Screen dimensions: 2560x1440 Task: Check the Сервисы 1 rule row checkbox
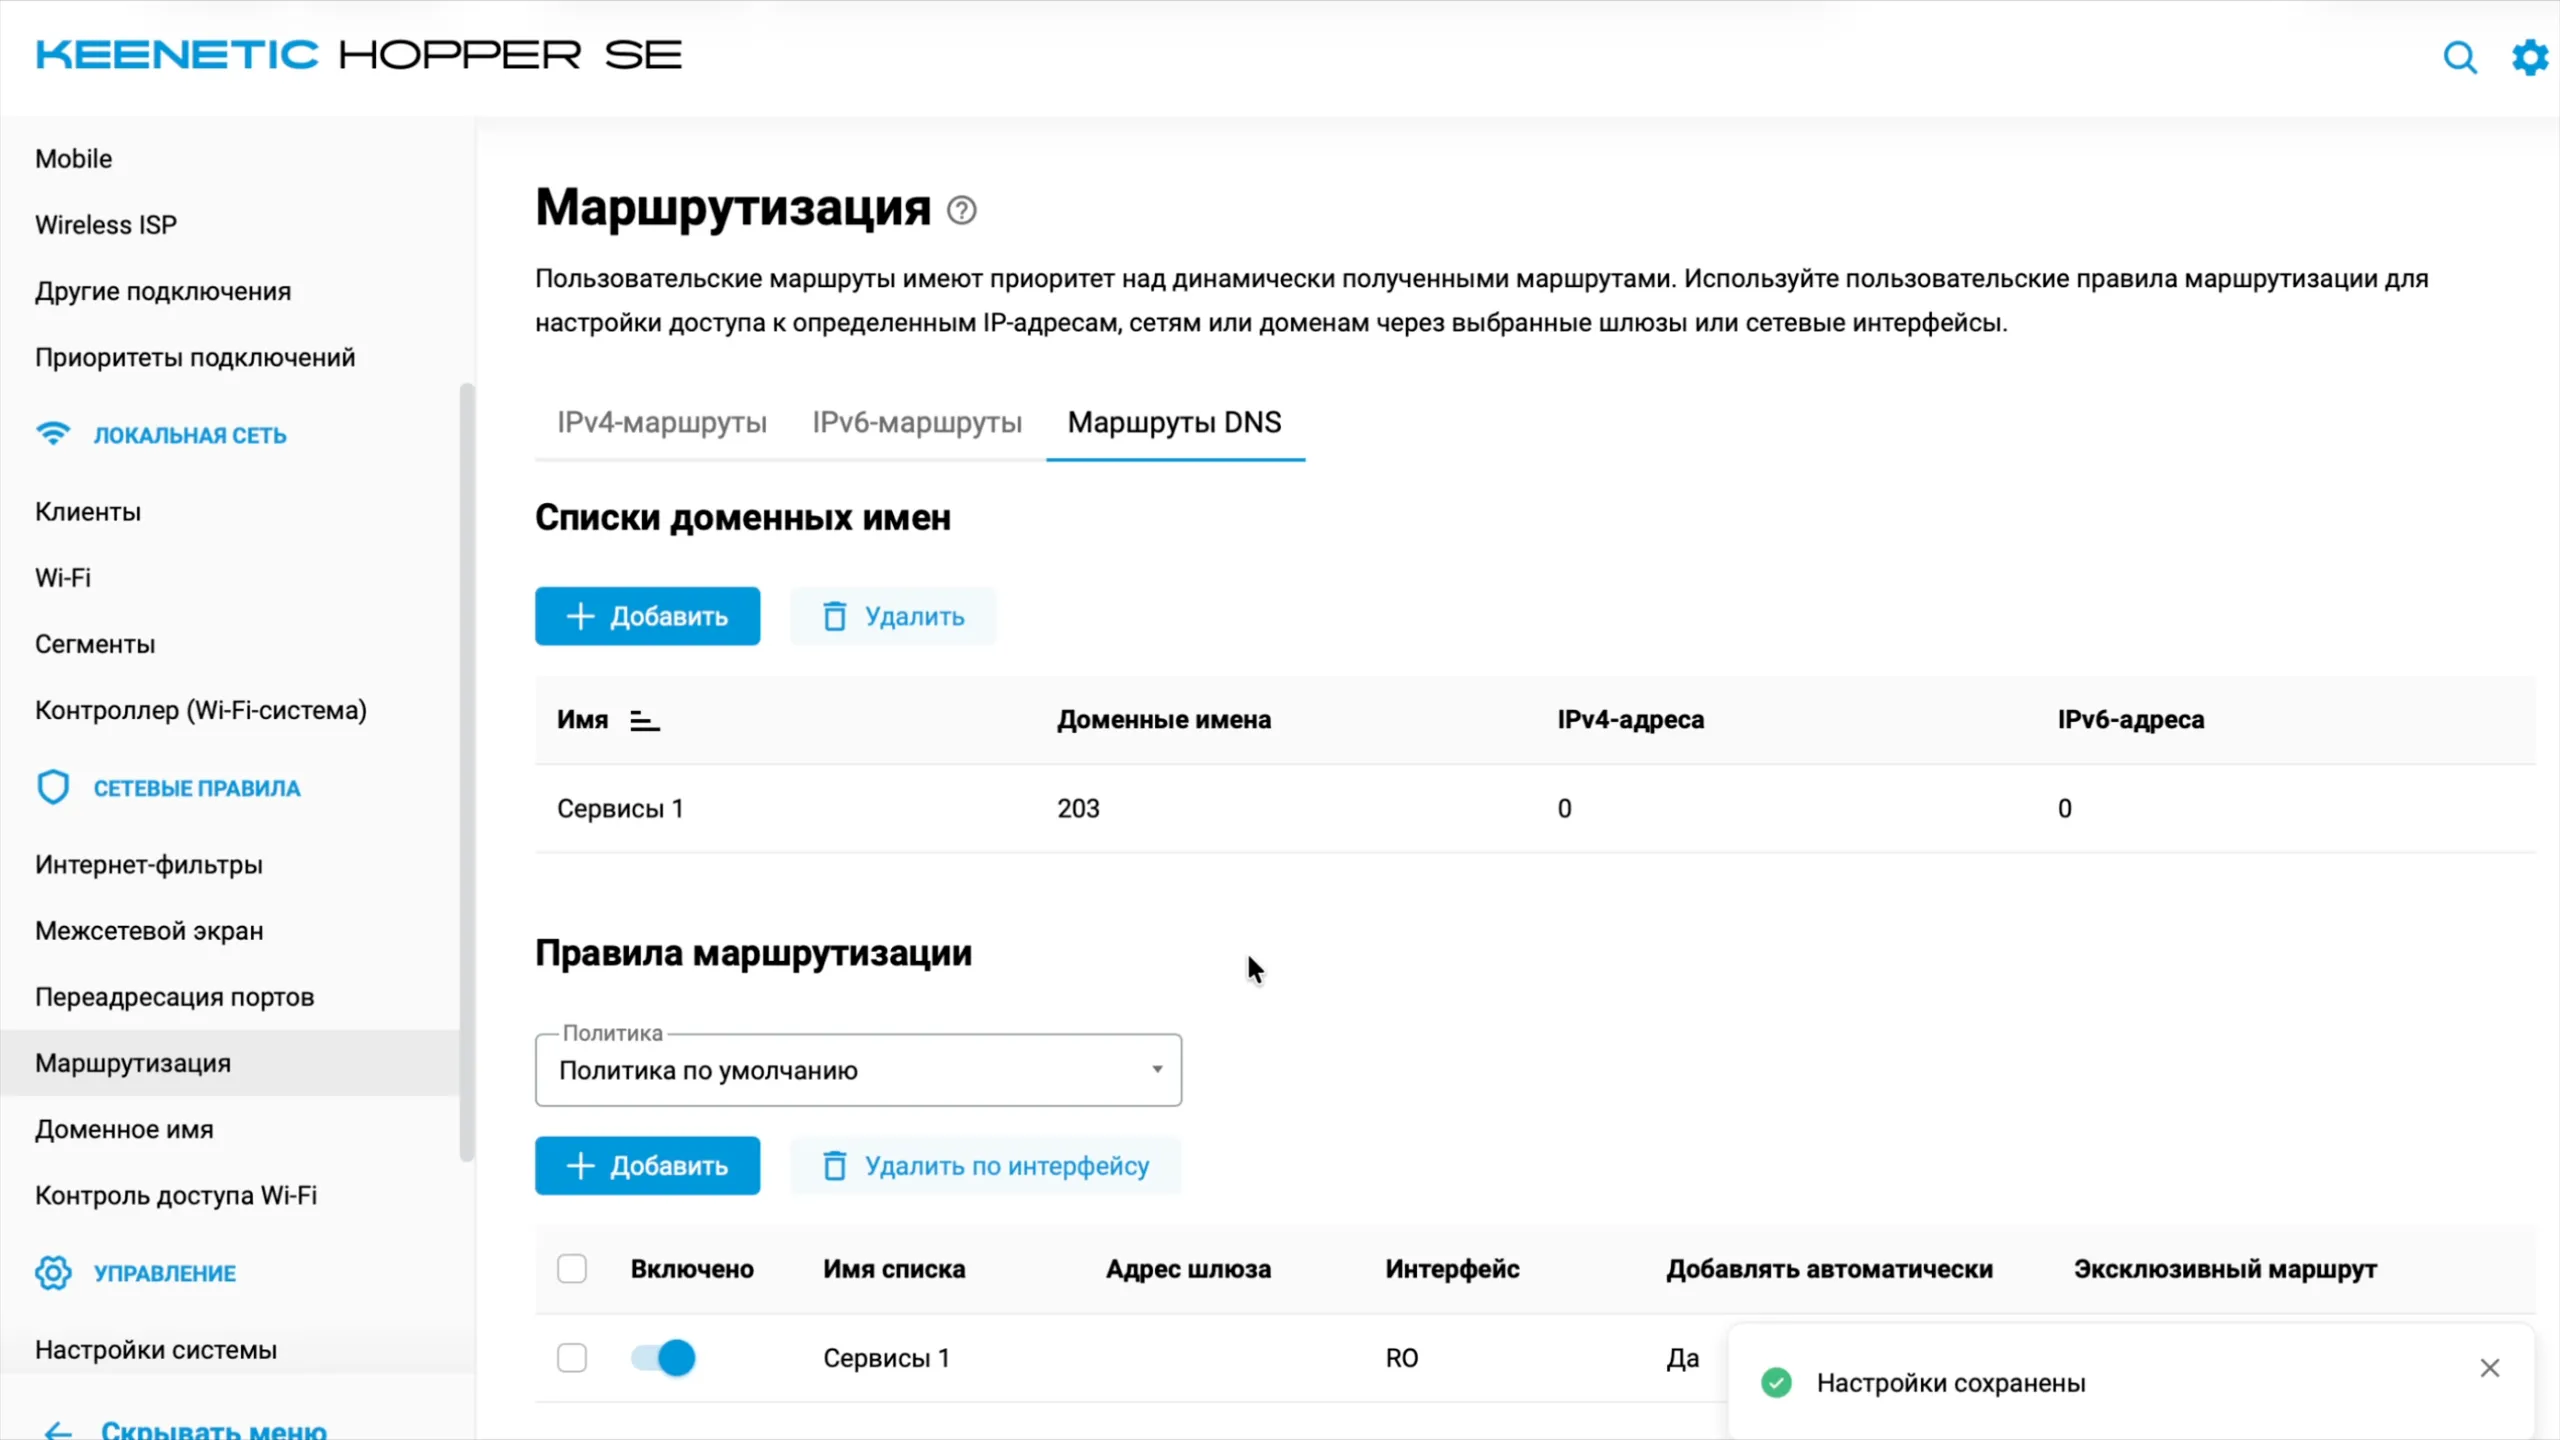(572, 1358)
